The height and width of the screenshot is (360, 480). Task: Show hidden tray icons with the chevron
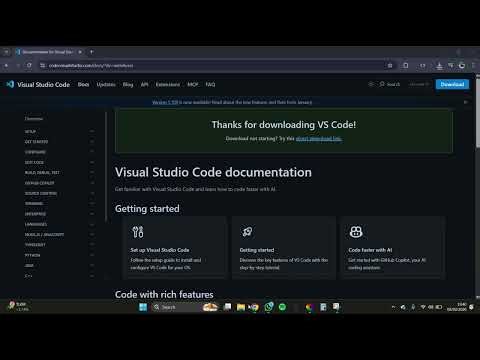coord(394,307)
